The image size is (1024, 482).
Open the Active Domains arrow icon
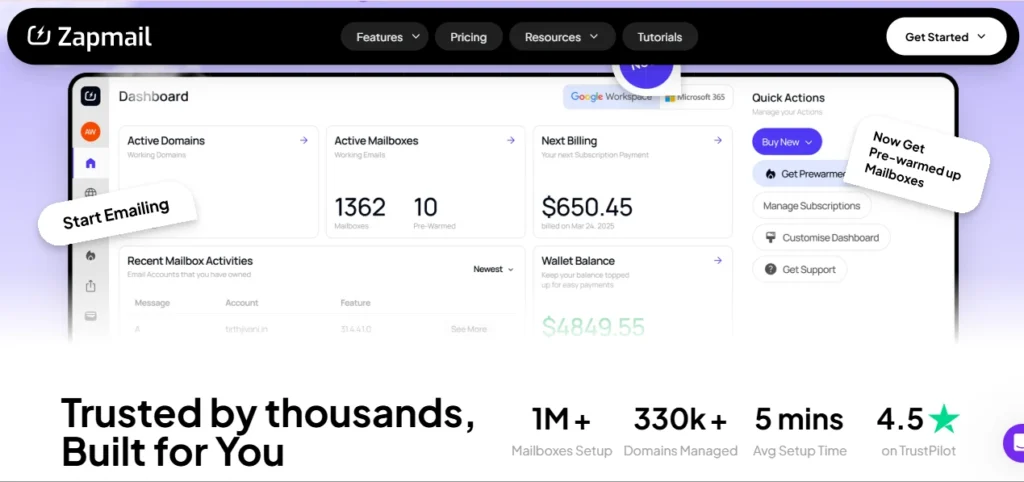pyautogui.click(x=304, y=140)
